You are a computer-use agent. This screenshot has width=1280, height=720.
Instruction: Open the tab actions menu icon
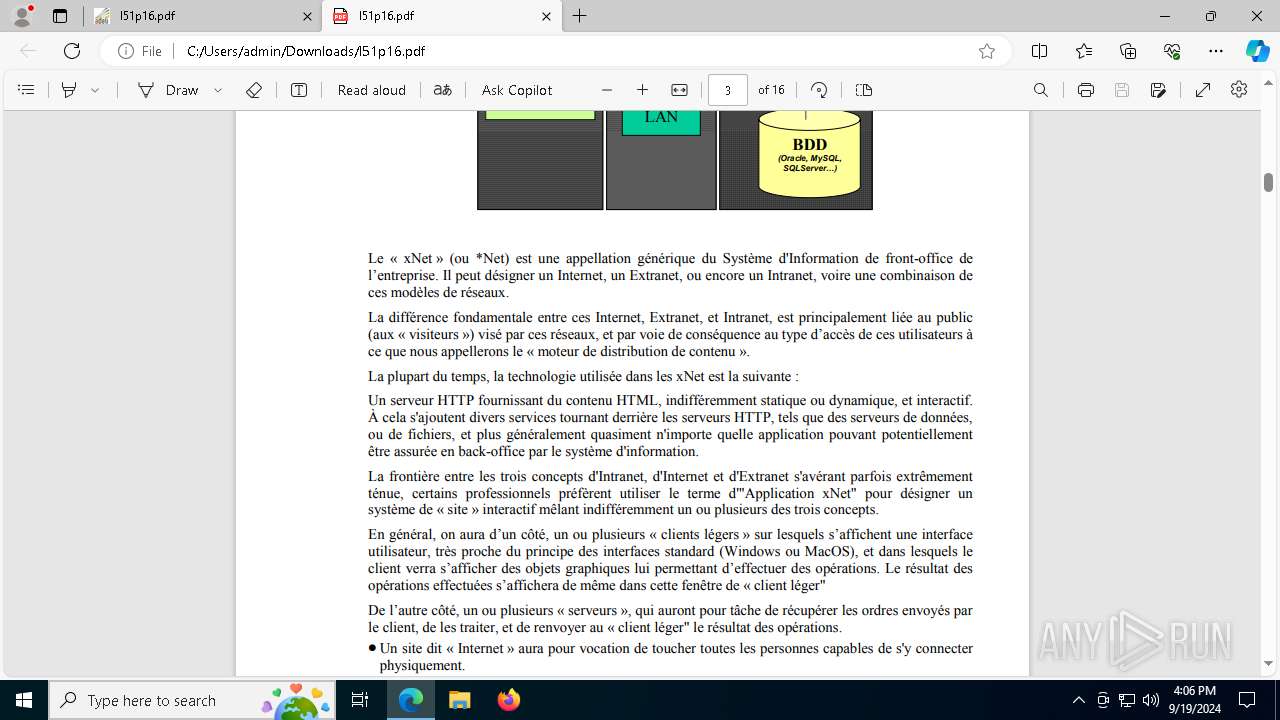pos(60,16)
